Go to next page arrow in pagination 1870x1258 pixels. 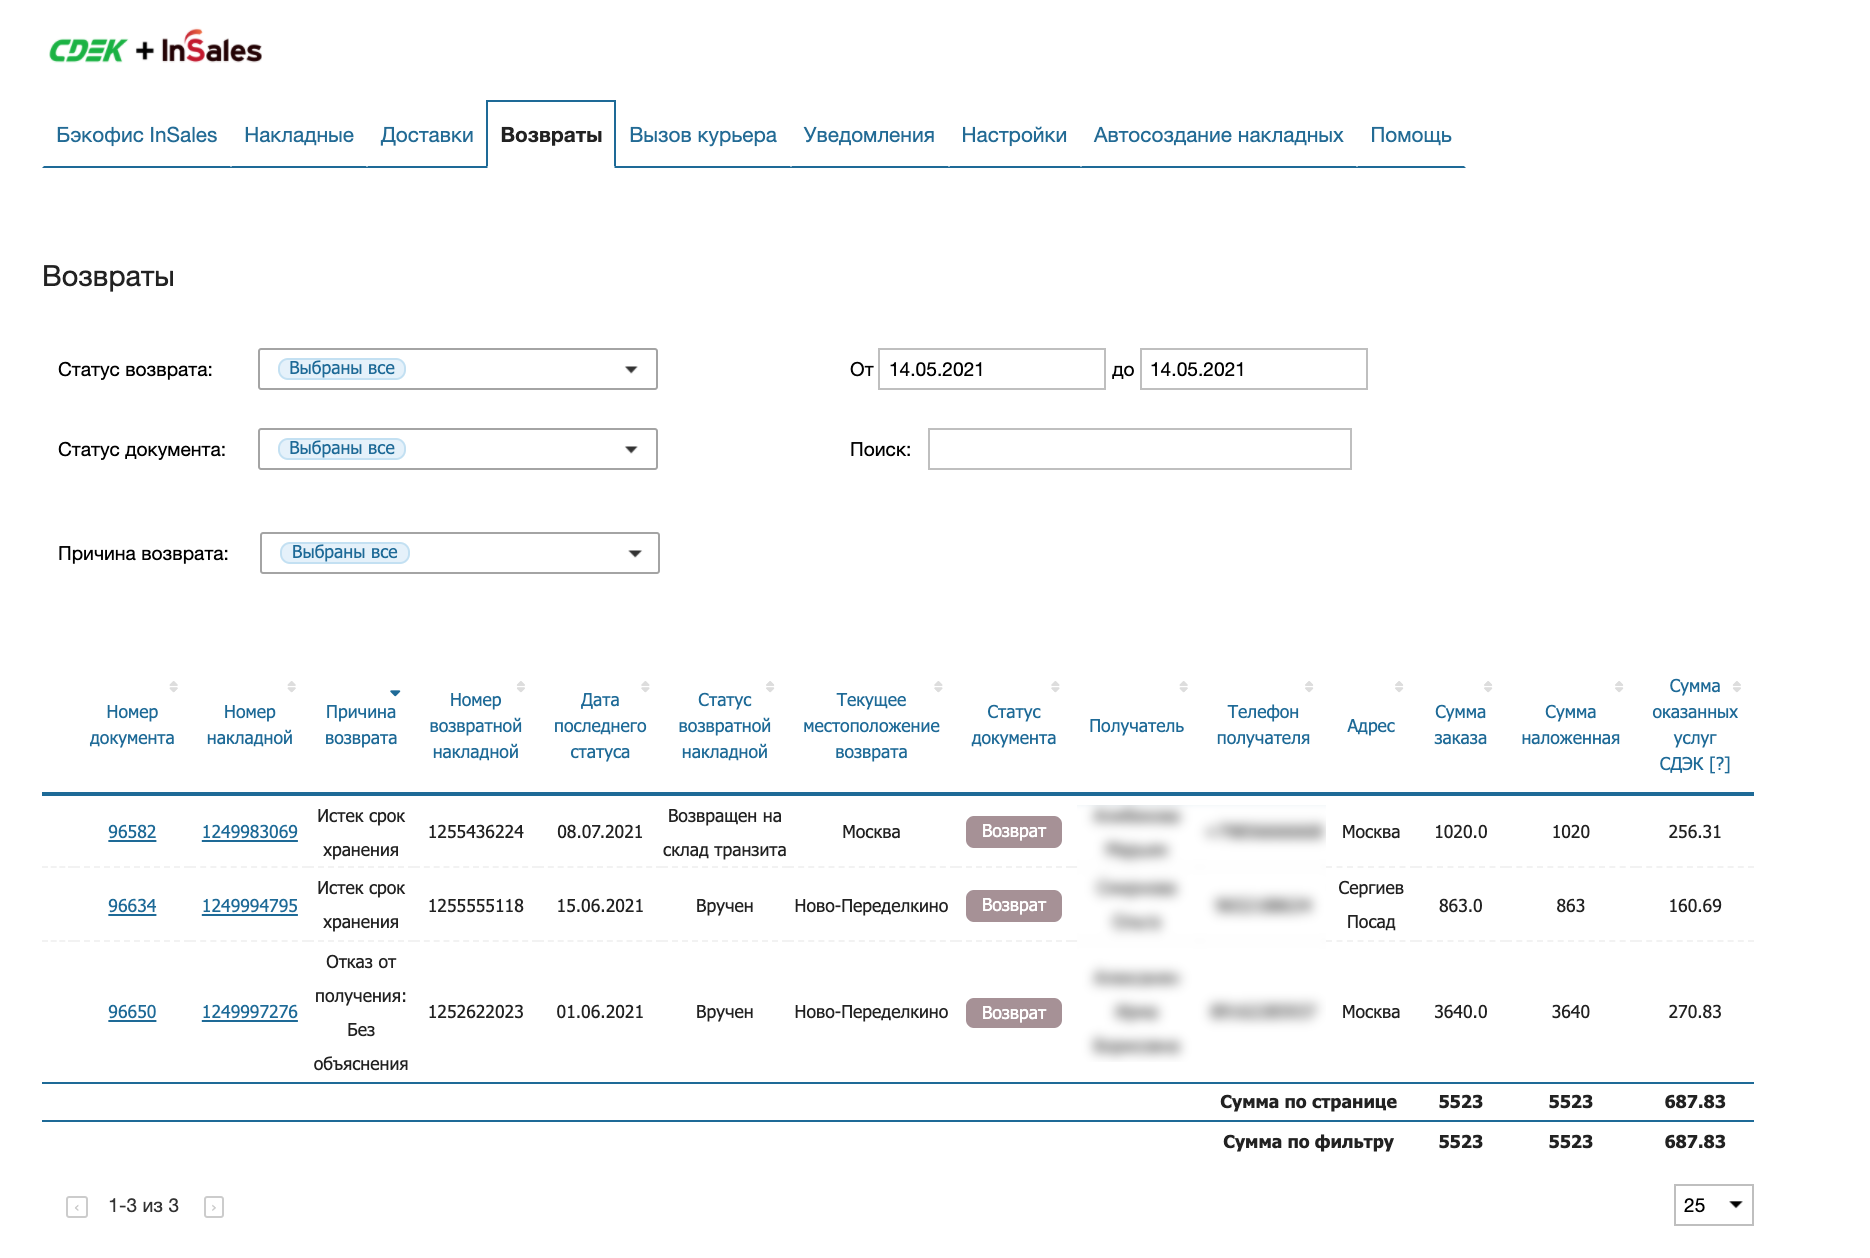[x=214, y=1207]
